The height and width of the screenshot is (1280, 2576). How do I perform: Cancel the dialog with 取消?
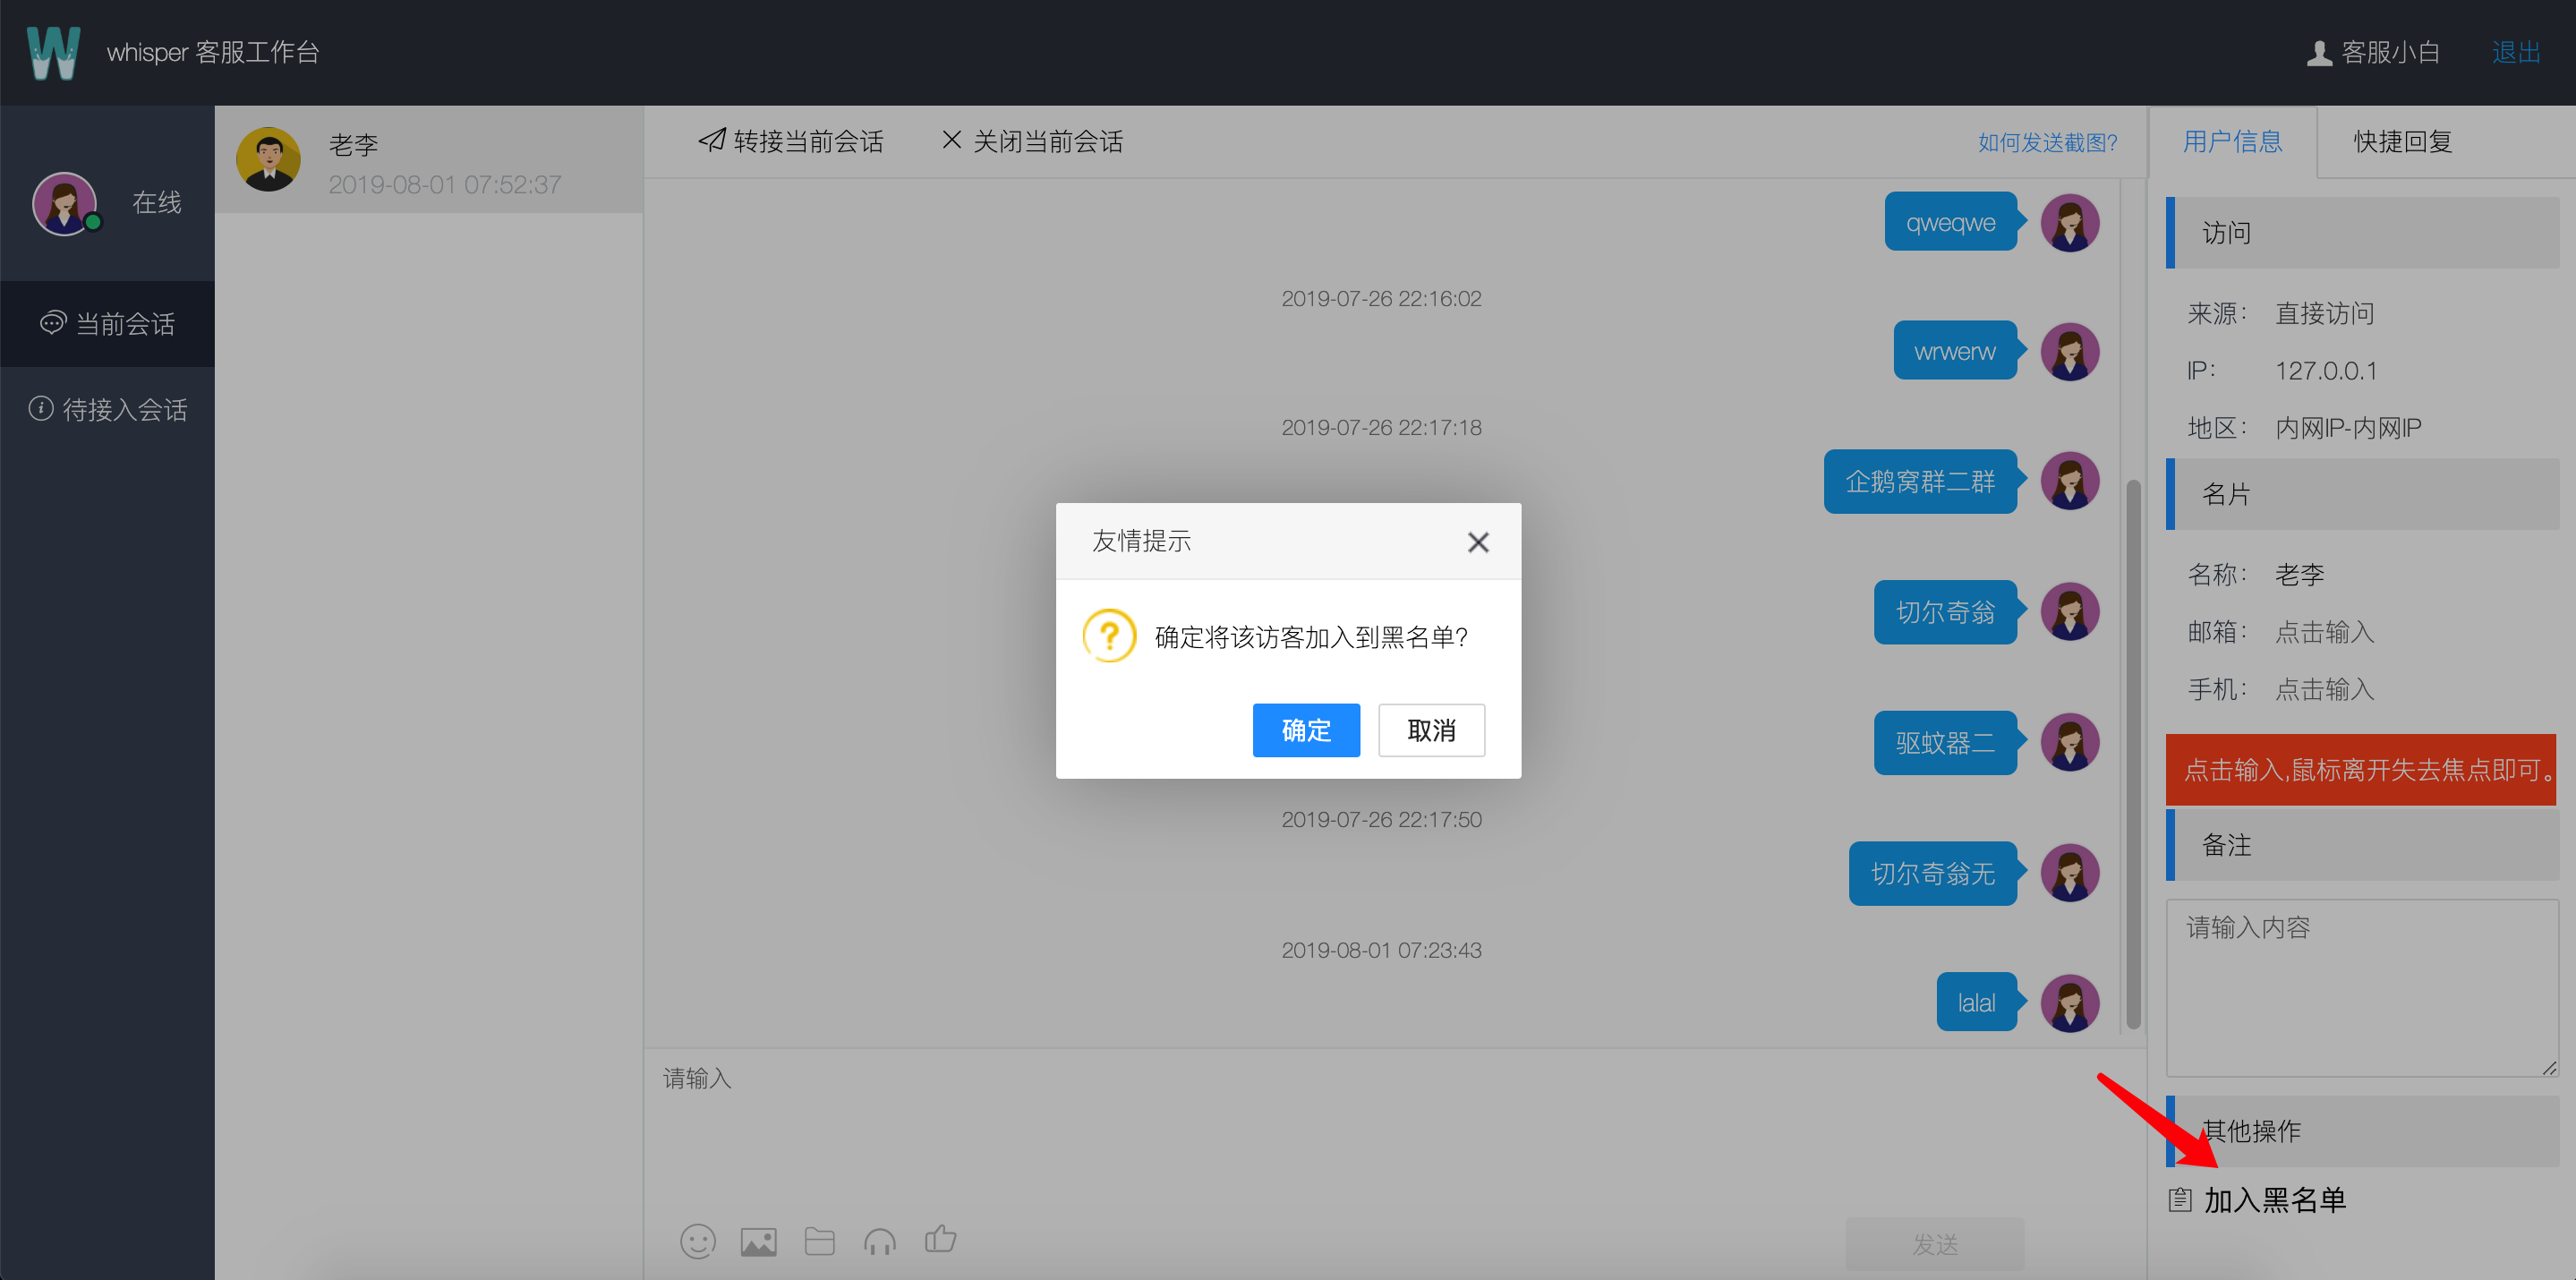tap(1431, 730)
